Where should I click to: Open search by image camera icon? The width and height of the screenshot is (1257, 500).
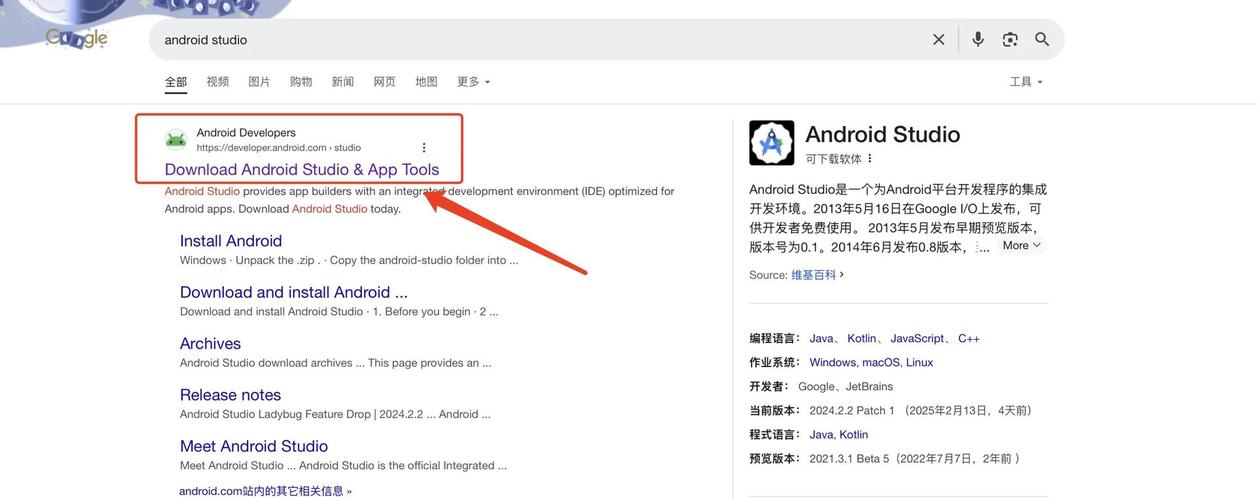click(1010, 39)
